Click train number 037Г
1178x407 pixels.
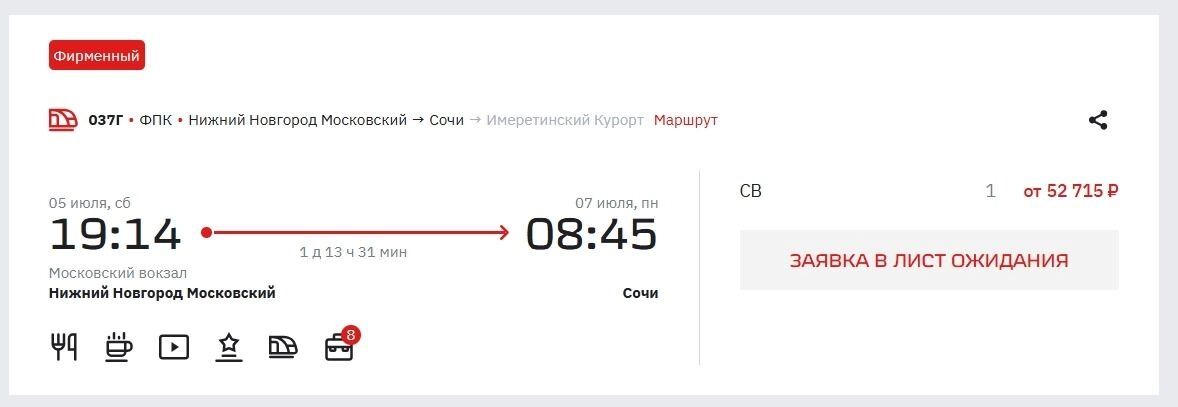[105, 120]
